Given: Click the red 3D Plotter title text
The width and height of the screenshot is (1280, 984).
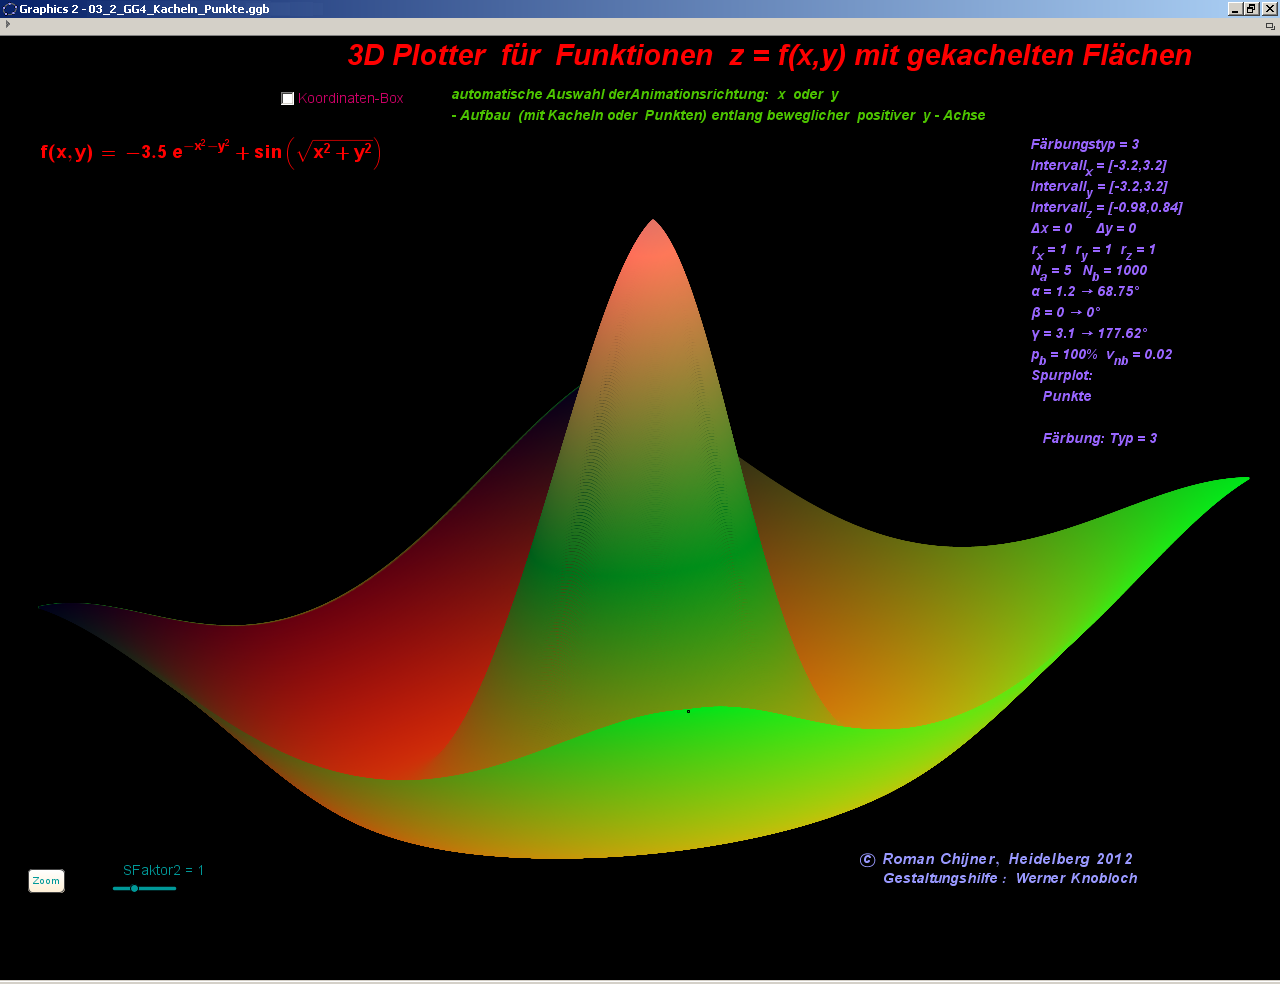Looking at the screenshot, I should tap(769, 56).
